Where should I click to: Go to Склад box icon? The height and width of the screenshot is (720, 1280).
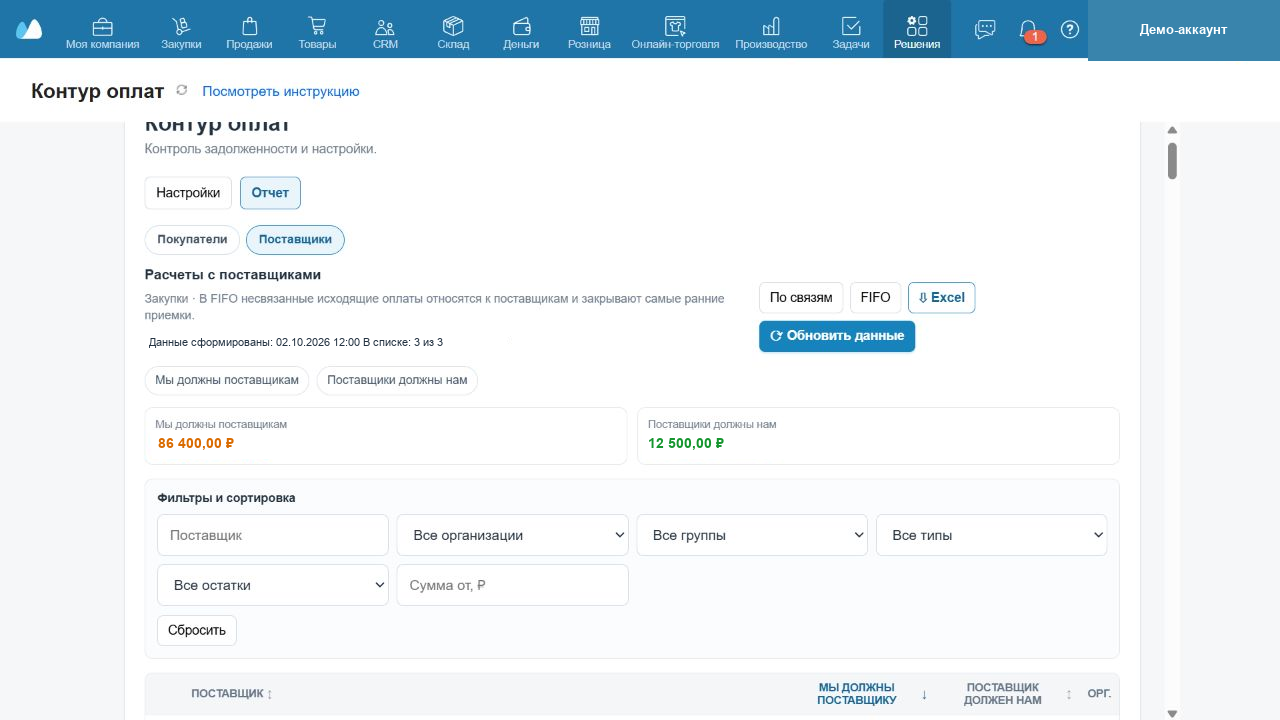(x=453, y=26)
